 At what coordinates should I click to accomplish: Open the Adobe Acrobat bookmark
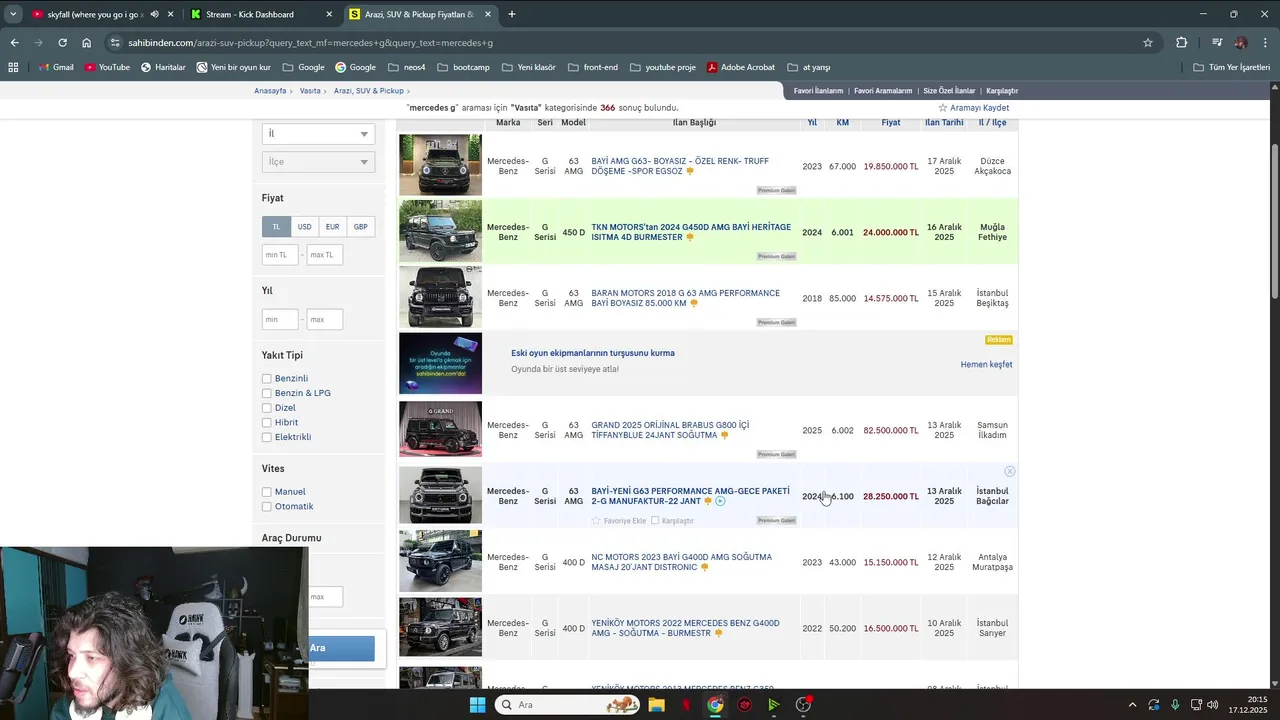coord(740,67)
